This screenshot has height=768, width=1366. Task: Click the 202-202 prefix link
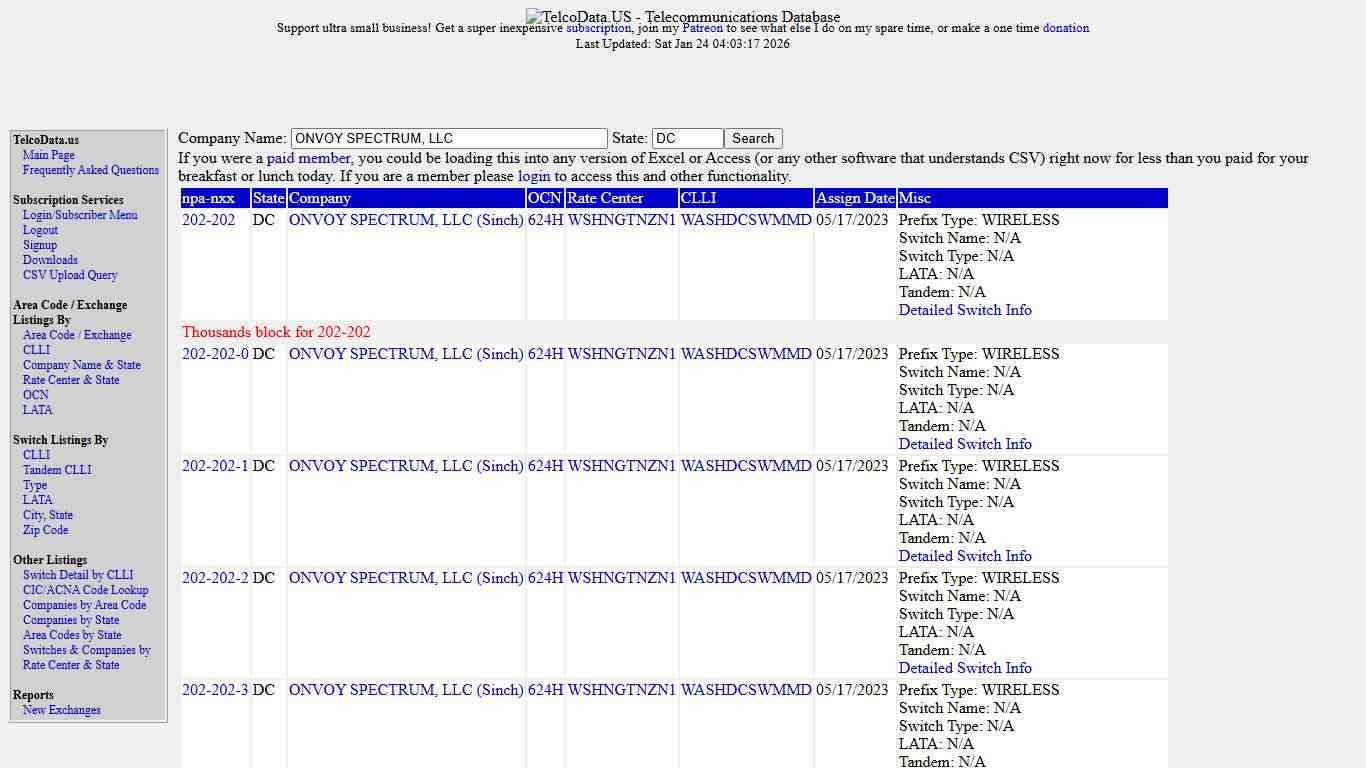208,220
